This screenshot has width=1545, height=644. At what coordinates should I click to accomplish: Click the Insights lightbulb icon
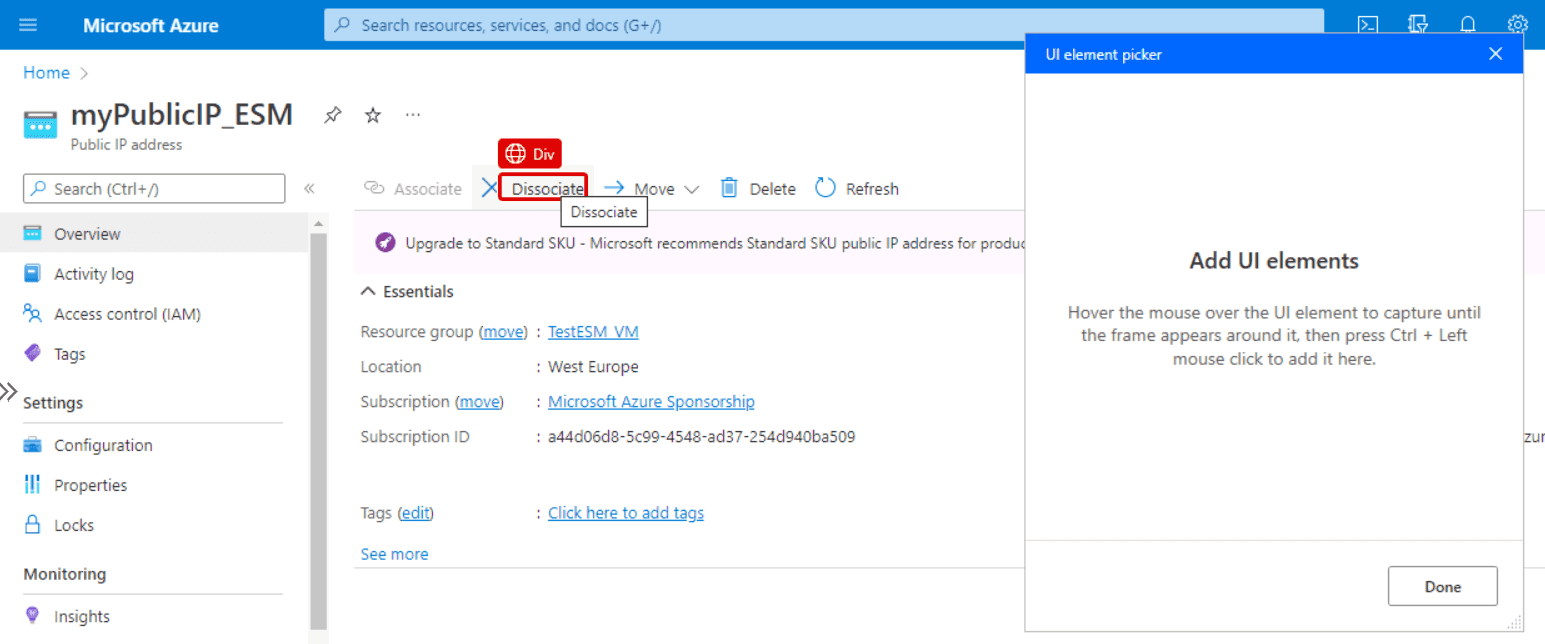point(33,616)
